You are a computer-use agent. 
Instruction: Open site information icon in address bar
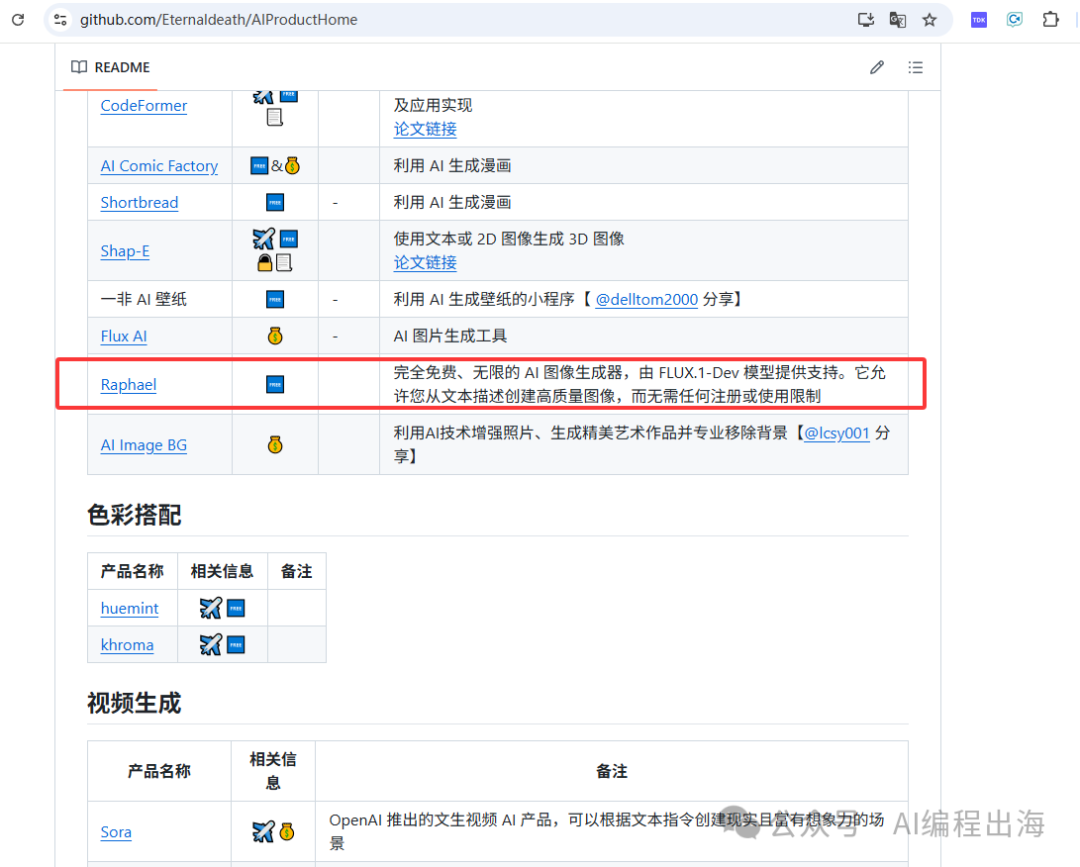[x=60, y=20]
